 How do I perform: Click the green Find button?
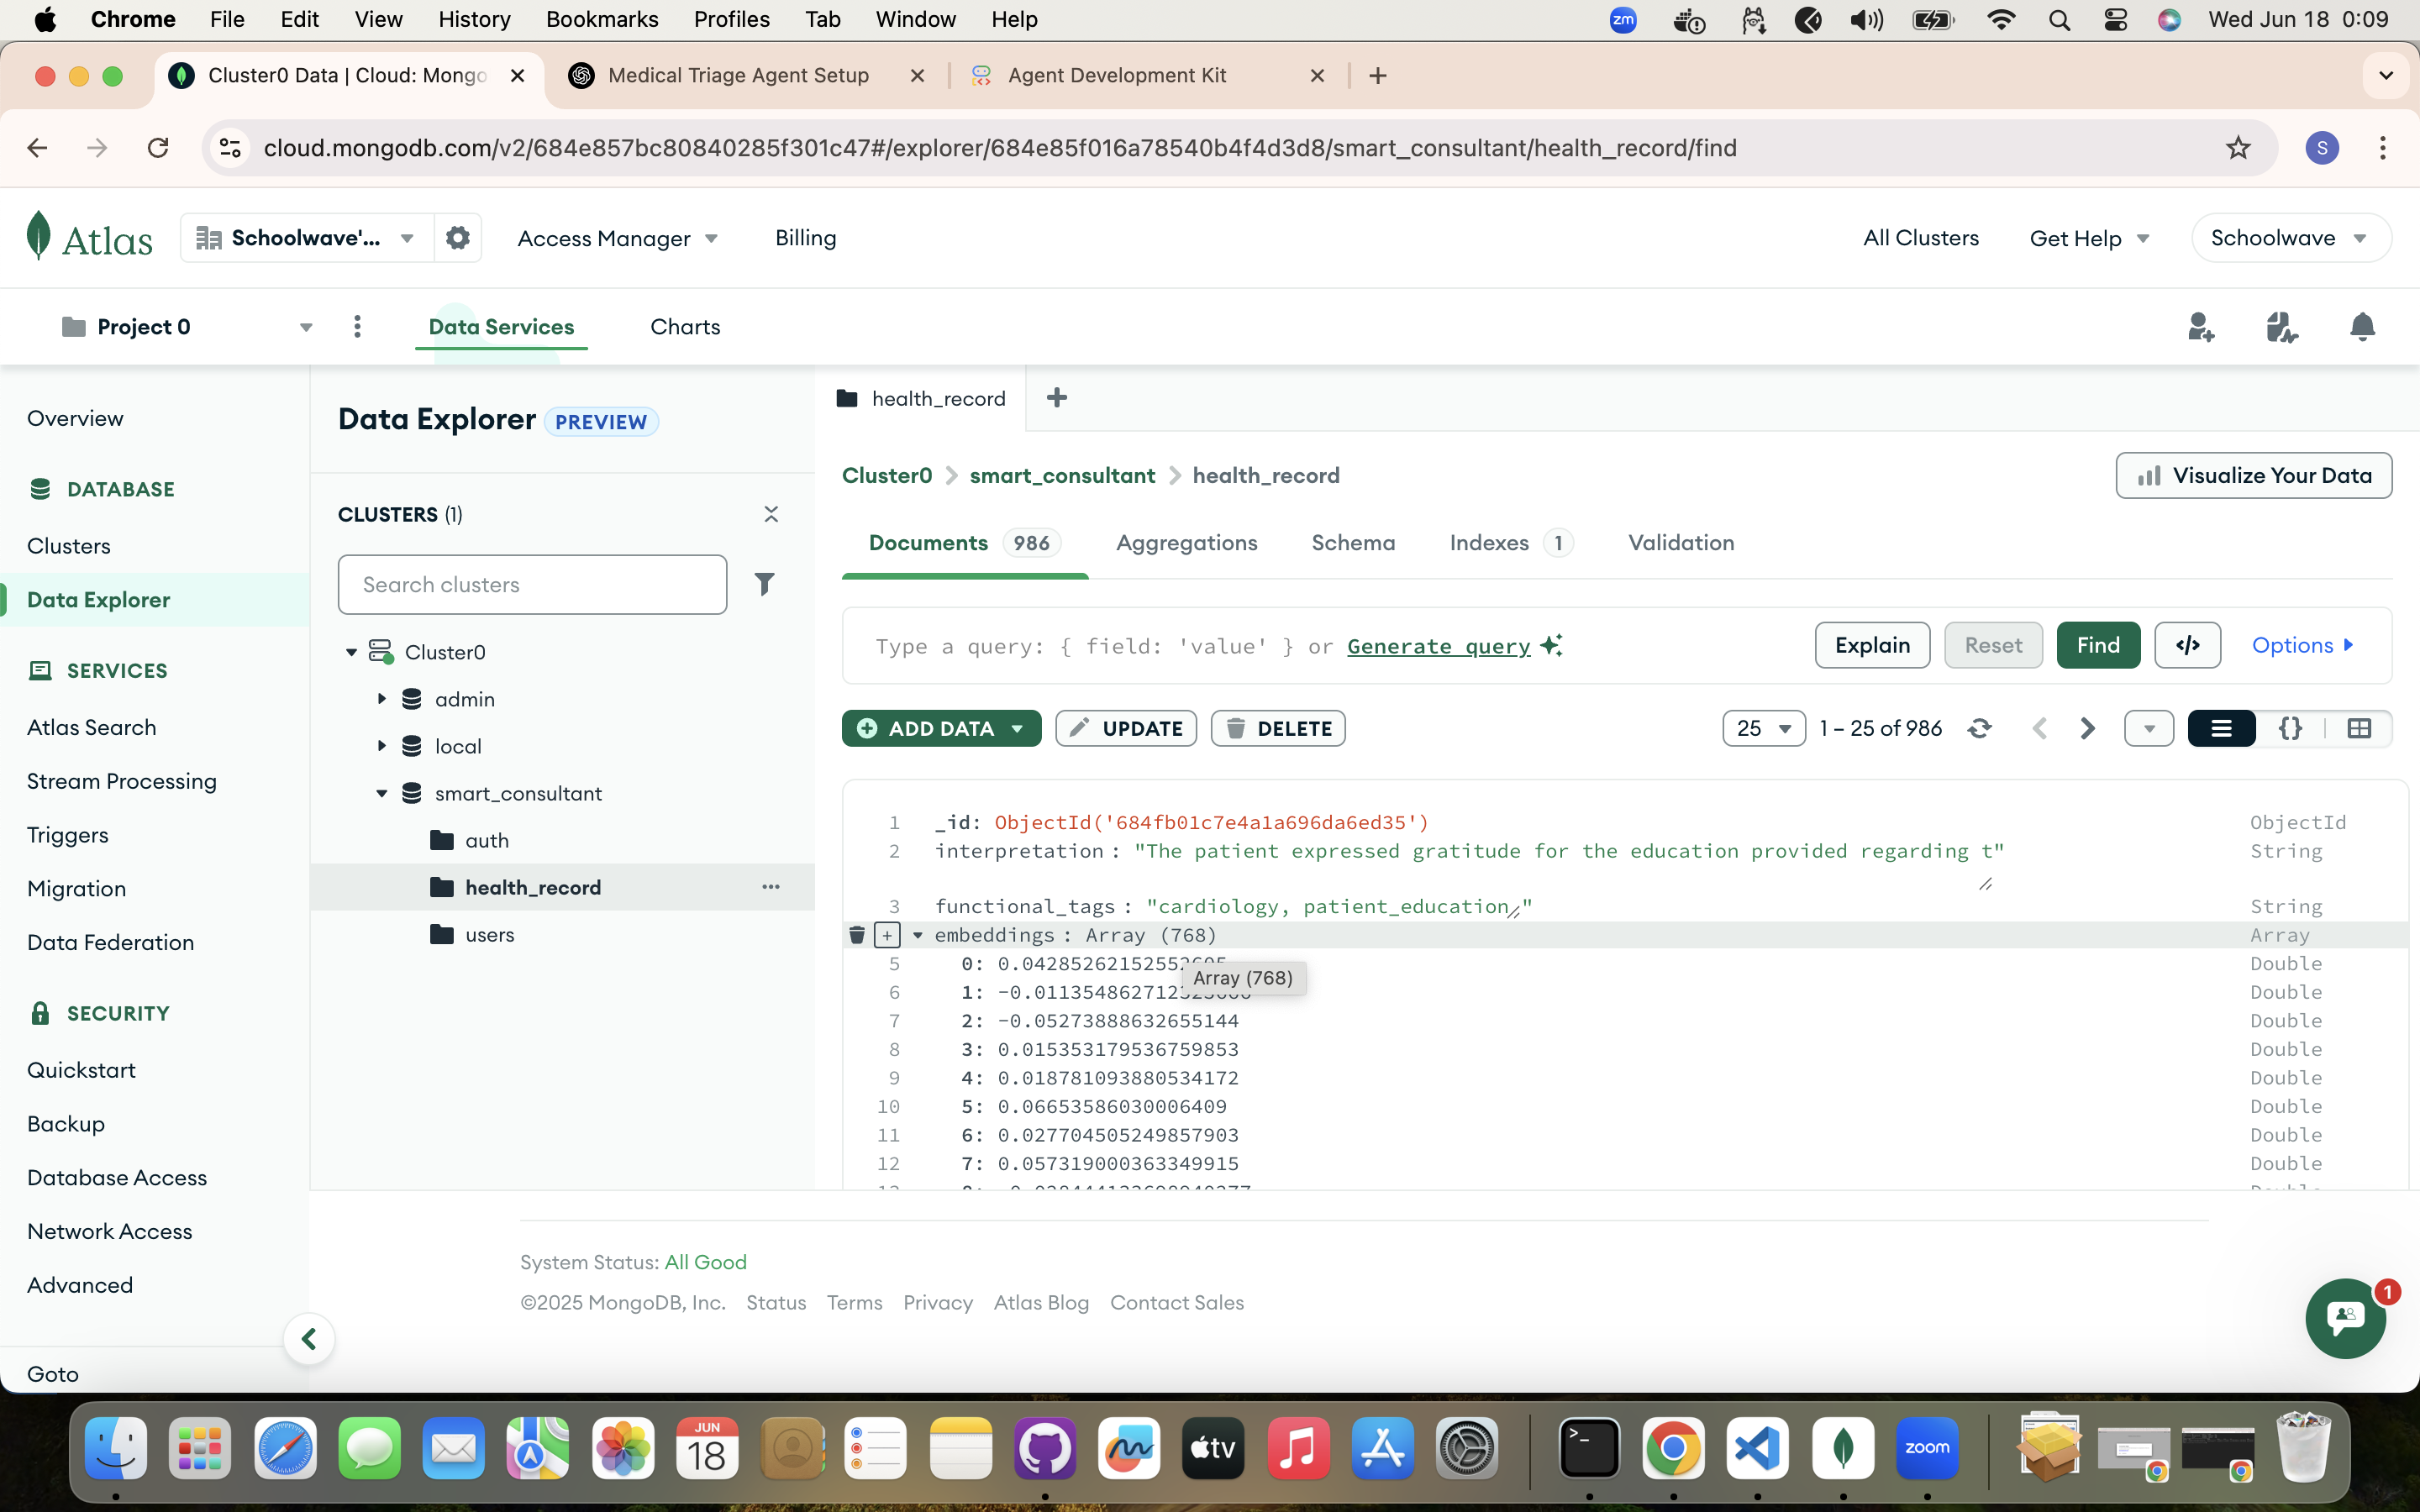[2097, 645]
